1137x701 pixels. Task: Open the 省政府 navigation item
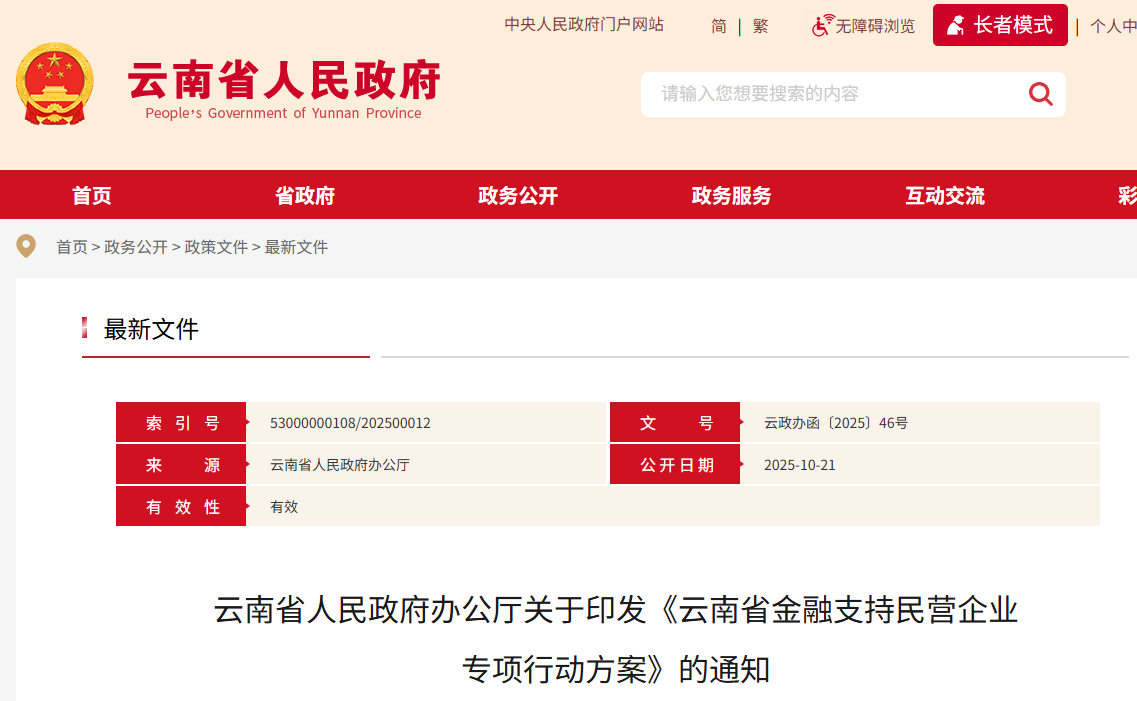point(305,196)
